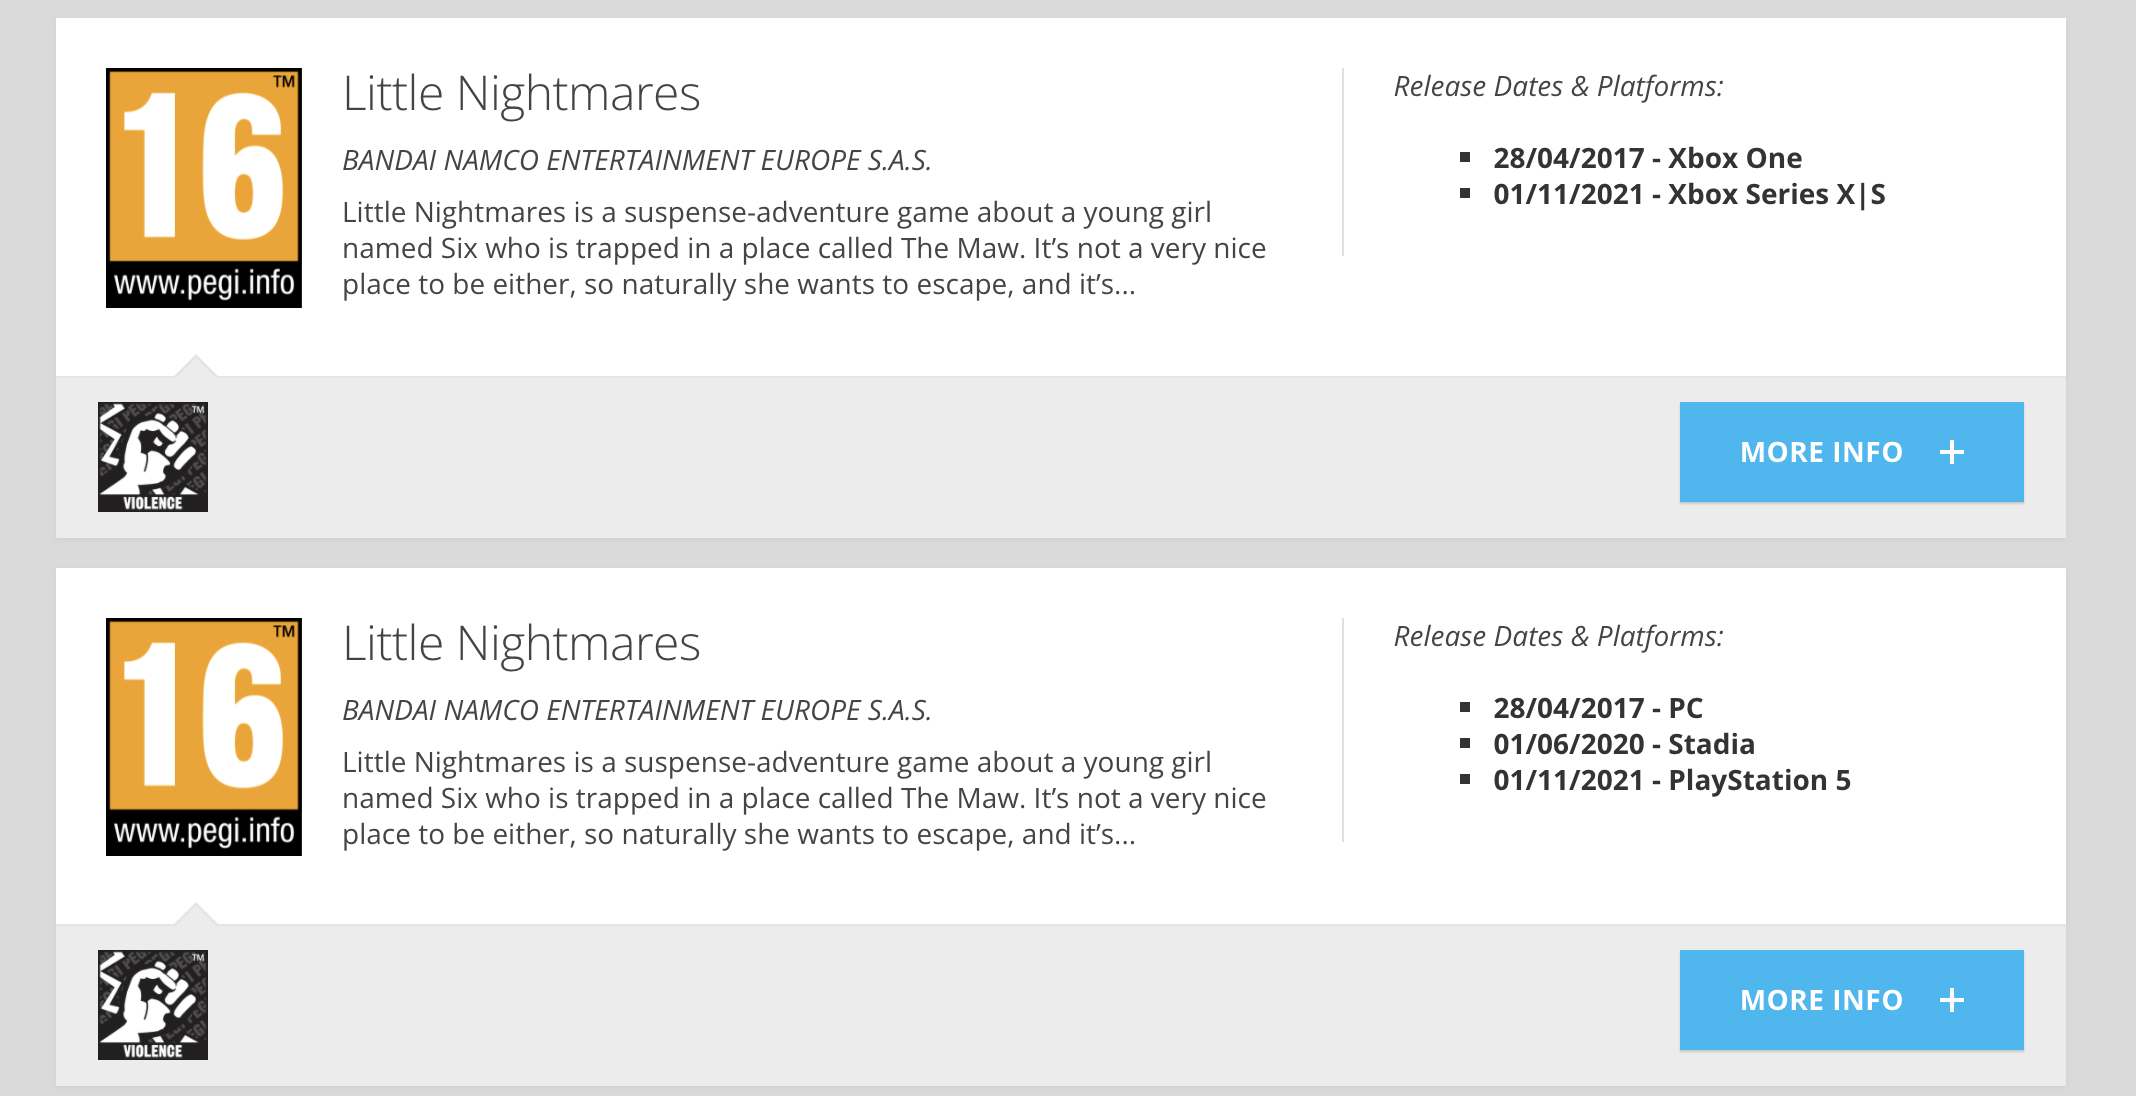
Task: Click publisher name in the PC listing
Action: click(637, 710)
